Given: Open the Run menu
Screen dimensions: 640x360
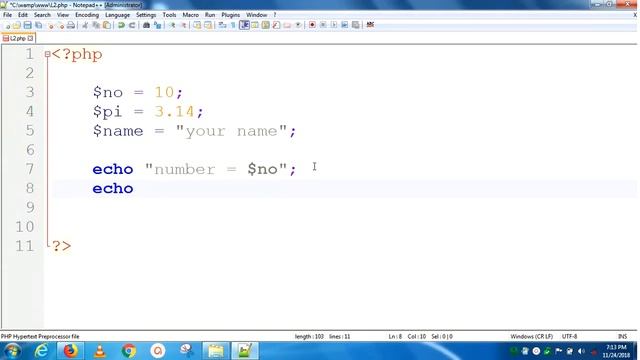Looking at the screenshot, I should [x=210, y=15].
